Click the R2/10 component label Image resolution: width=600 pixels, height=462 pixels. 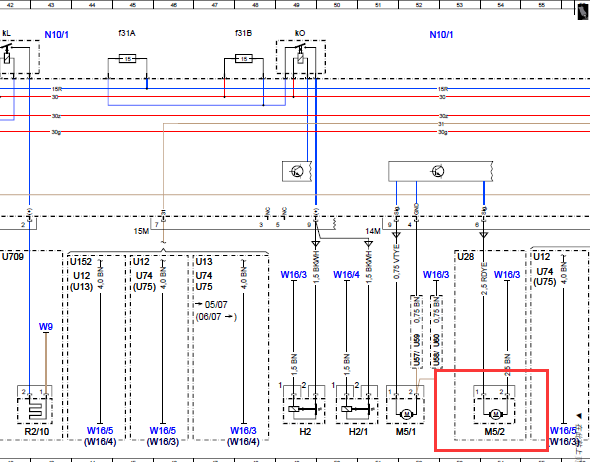coord(37,432)
